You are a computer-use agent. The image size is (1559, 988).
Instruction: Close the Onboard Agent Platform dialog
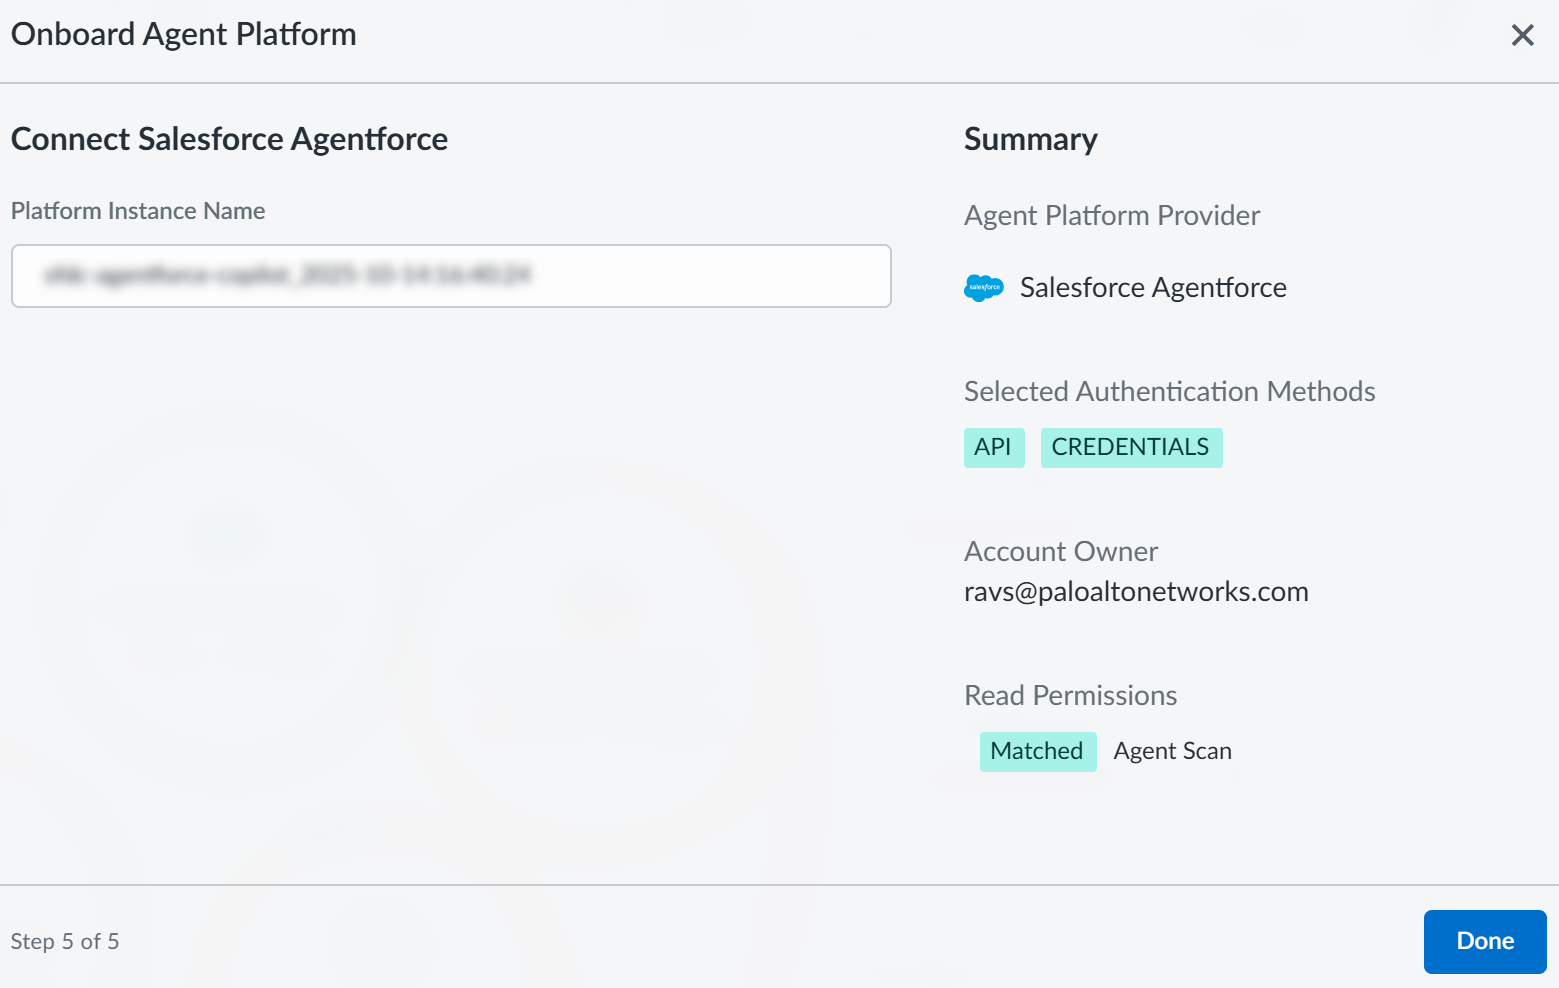click(x=1522, y=36)
